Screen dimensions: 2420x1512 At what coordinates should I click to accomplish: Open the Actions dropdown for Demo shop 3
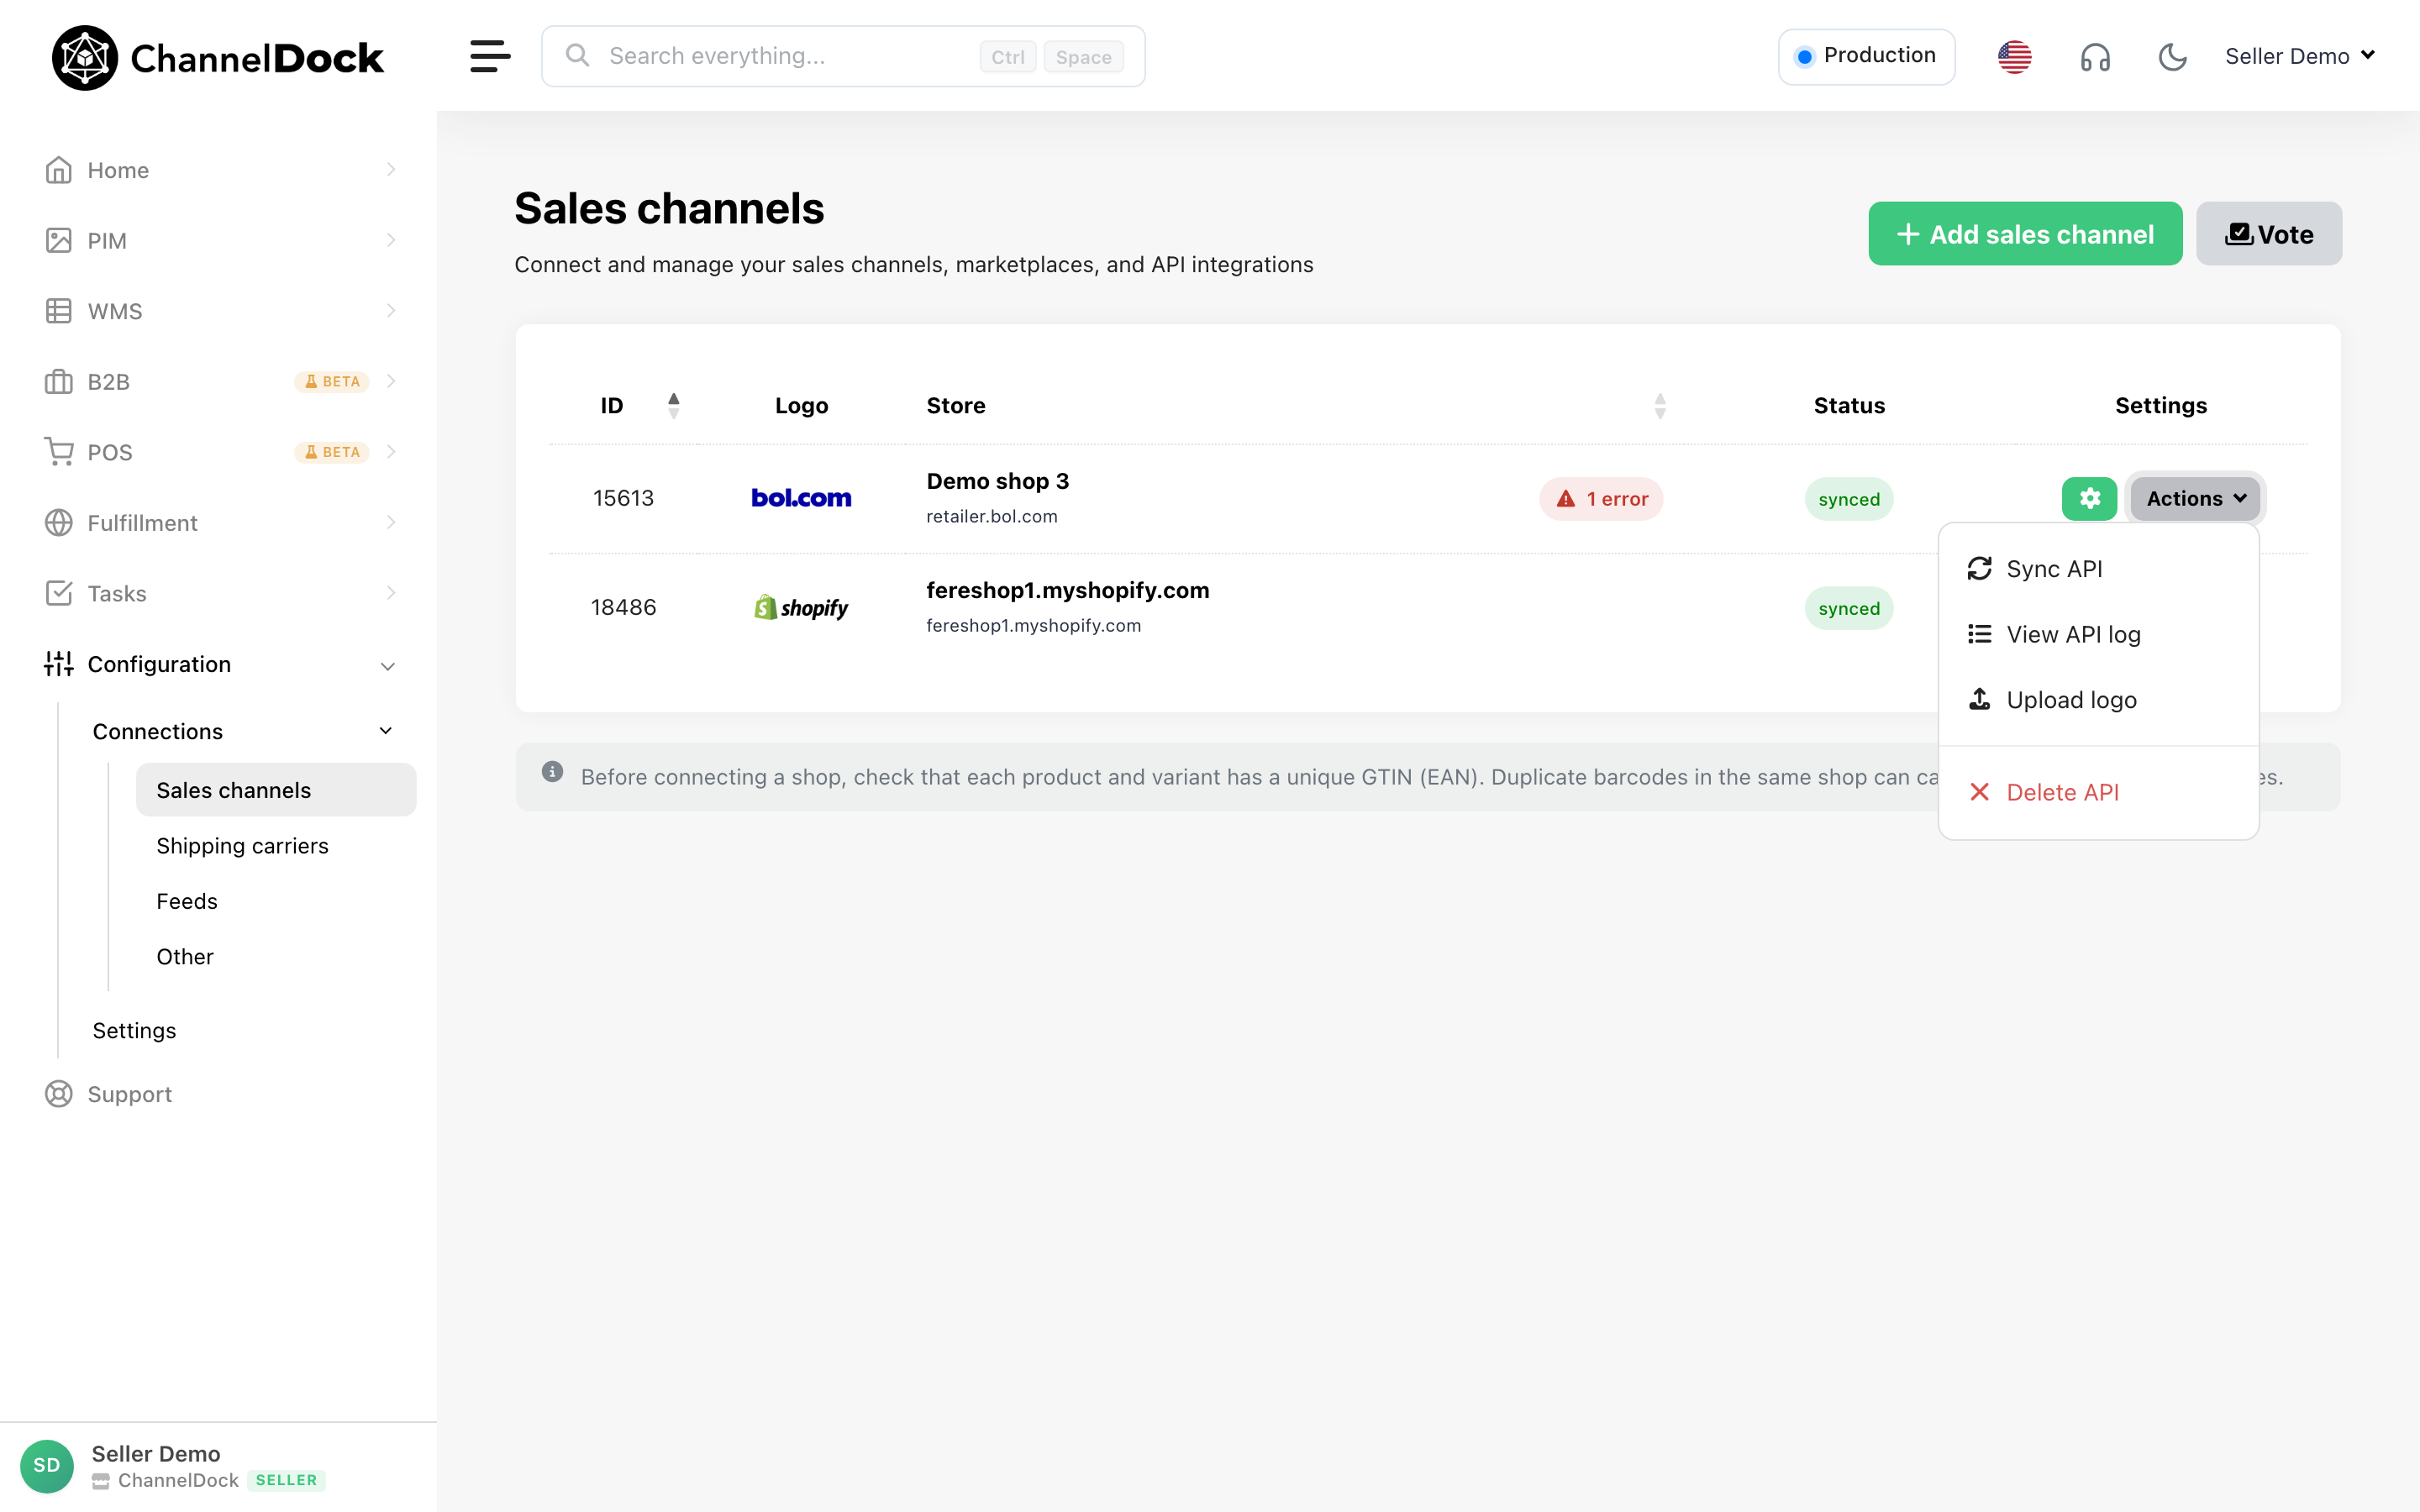[2195, 498]
